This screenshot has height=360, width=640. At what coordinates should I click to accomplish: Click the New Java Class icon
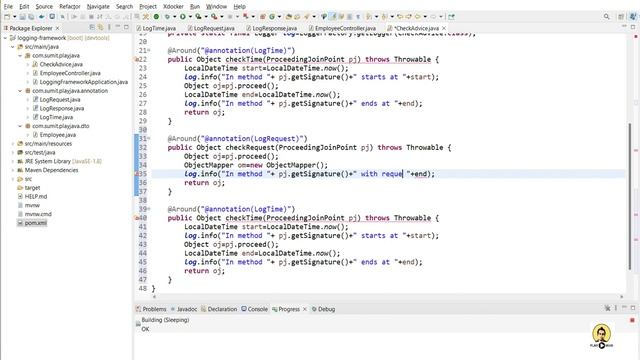tap(271, 17)
